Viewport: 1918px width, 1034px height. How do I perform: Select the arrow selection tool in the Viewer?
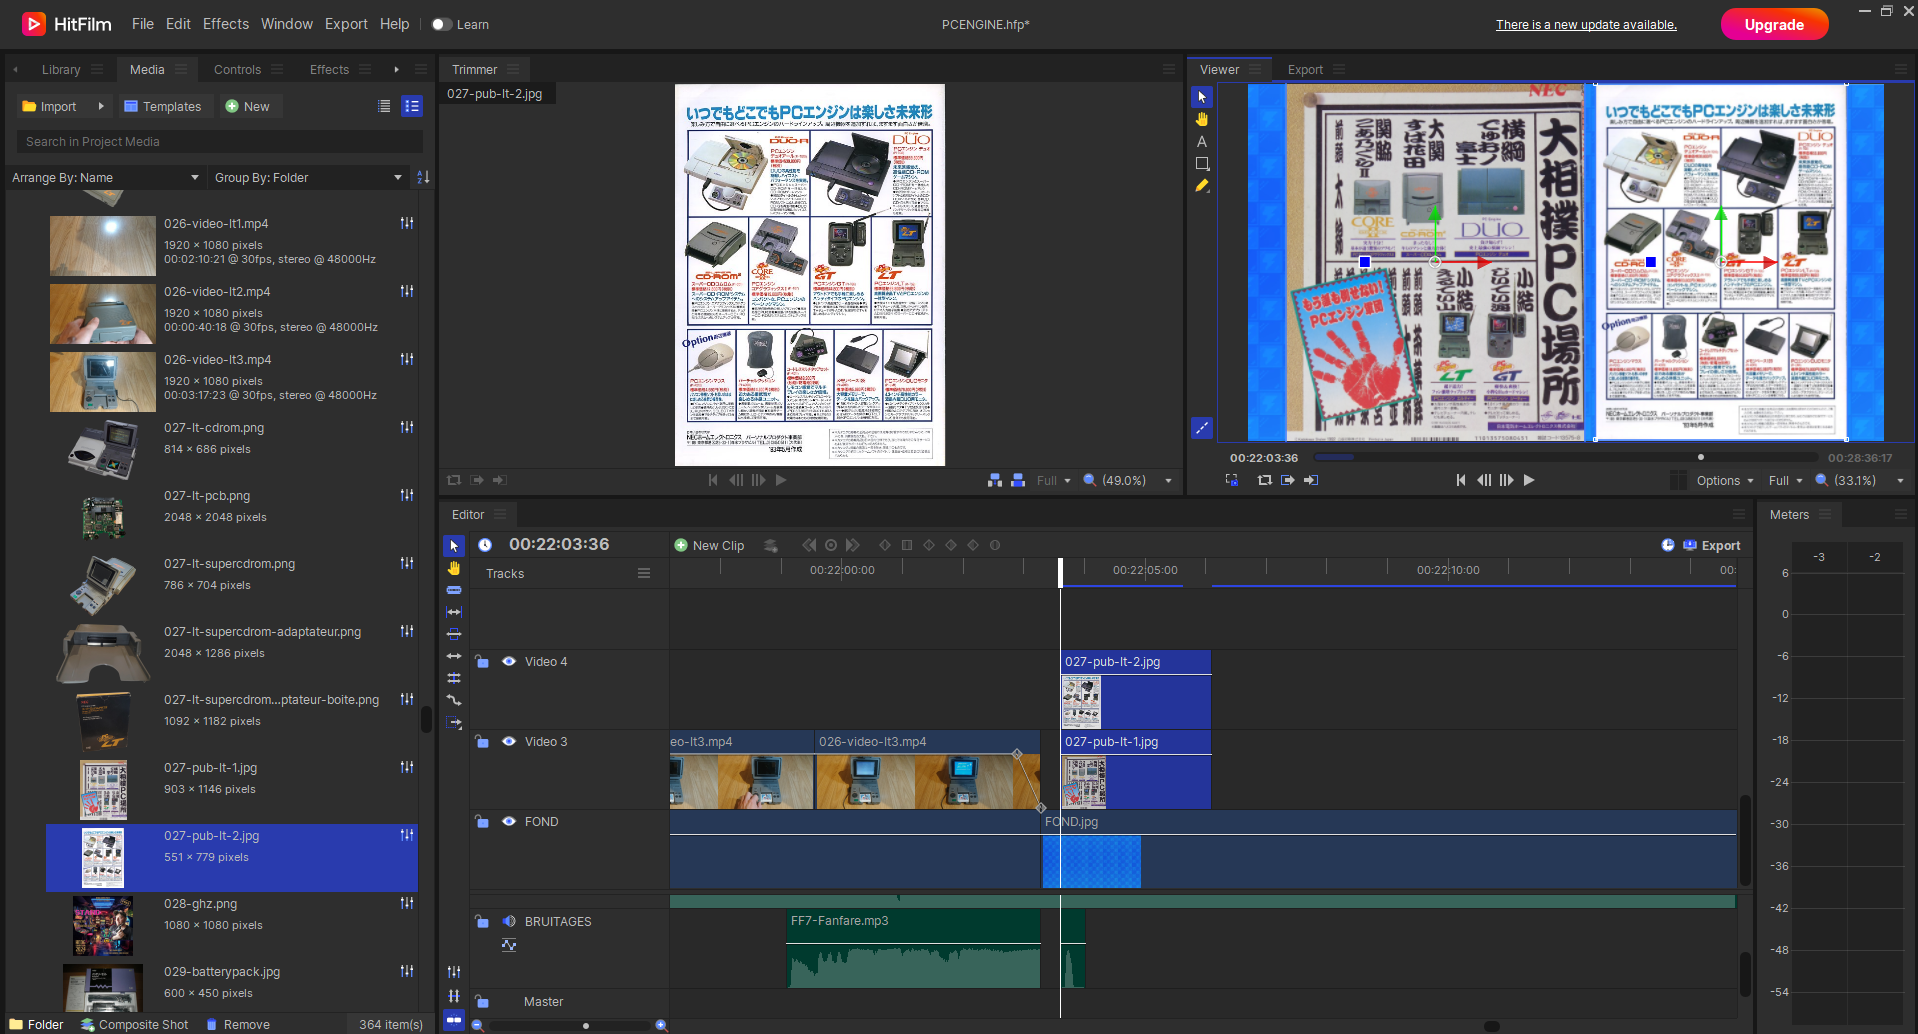tap(1202, 97)
